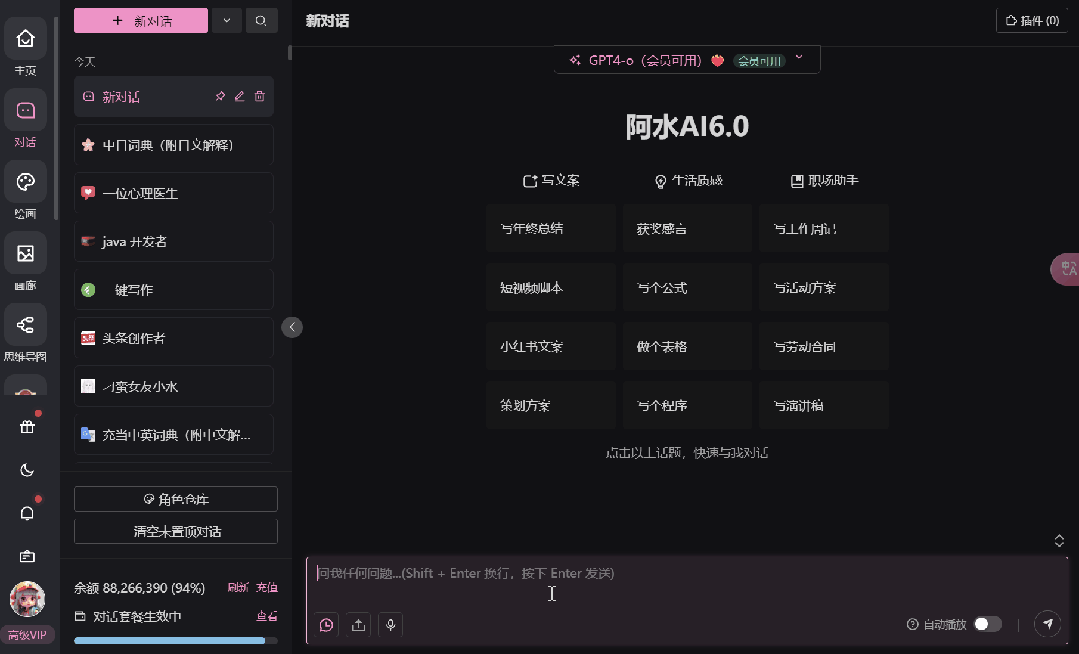Pin the 新对话 conversation
Screen dimensions: 1079x654
(x=220, y=96)
